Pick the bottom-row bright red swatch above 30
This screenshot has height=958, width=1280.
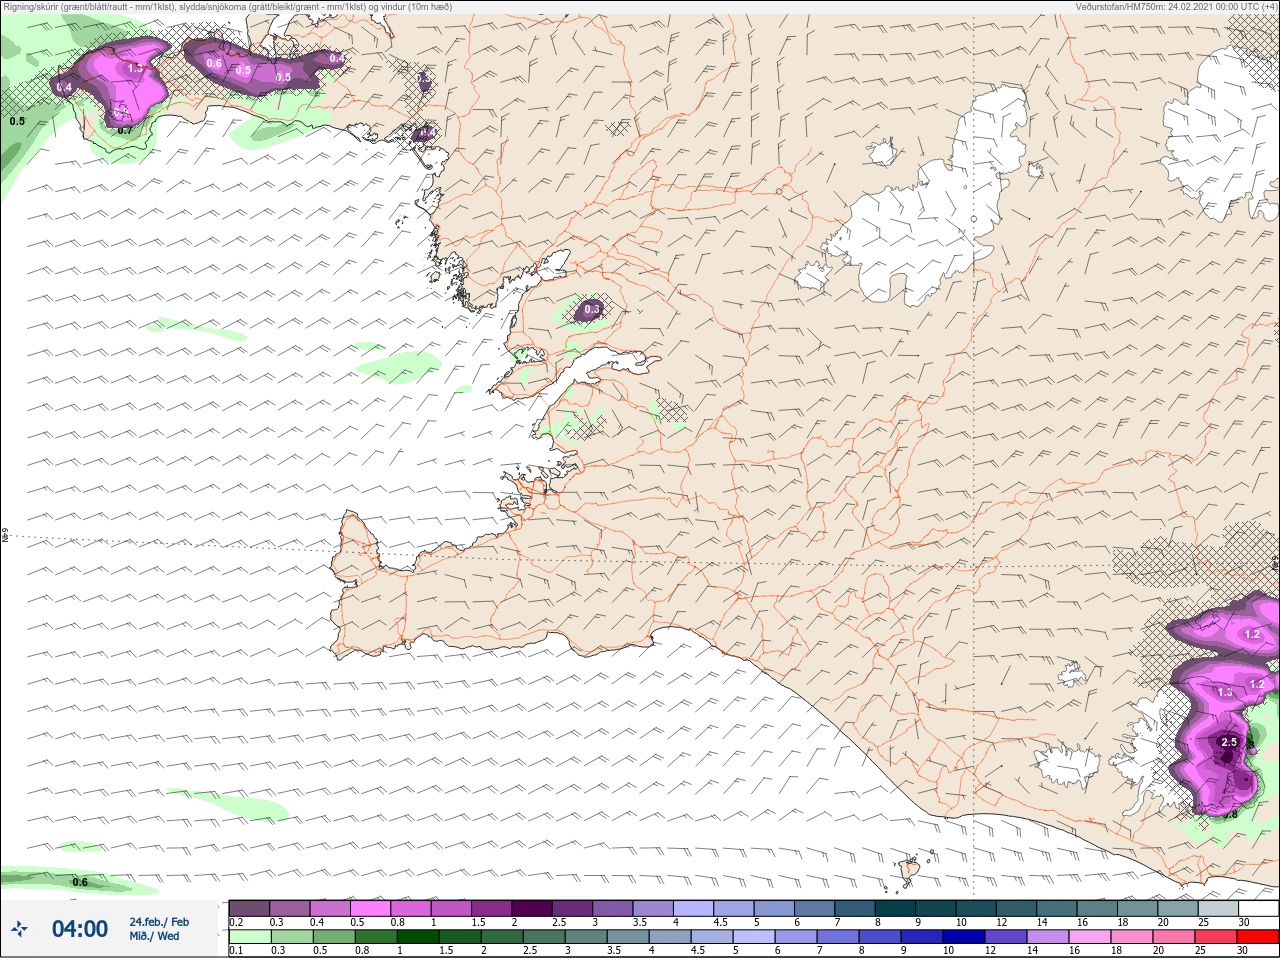(1258, 937)
